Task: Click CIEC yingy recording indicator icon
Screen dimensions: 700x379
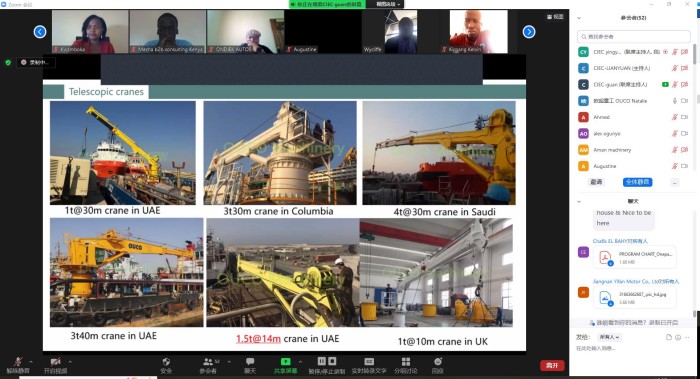Action: (x=665, y=52)
